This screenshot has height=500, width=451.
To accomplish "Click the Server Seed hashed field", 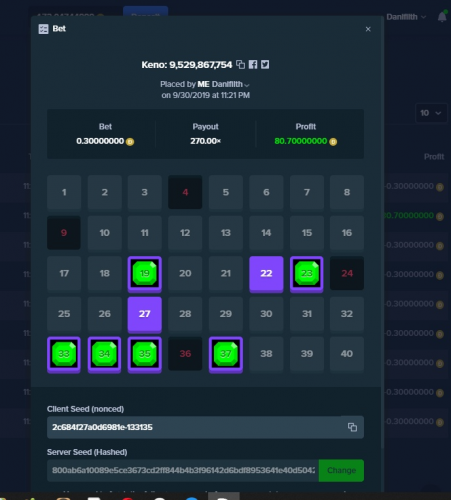I will pos(183,470).
